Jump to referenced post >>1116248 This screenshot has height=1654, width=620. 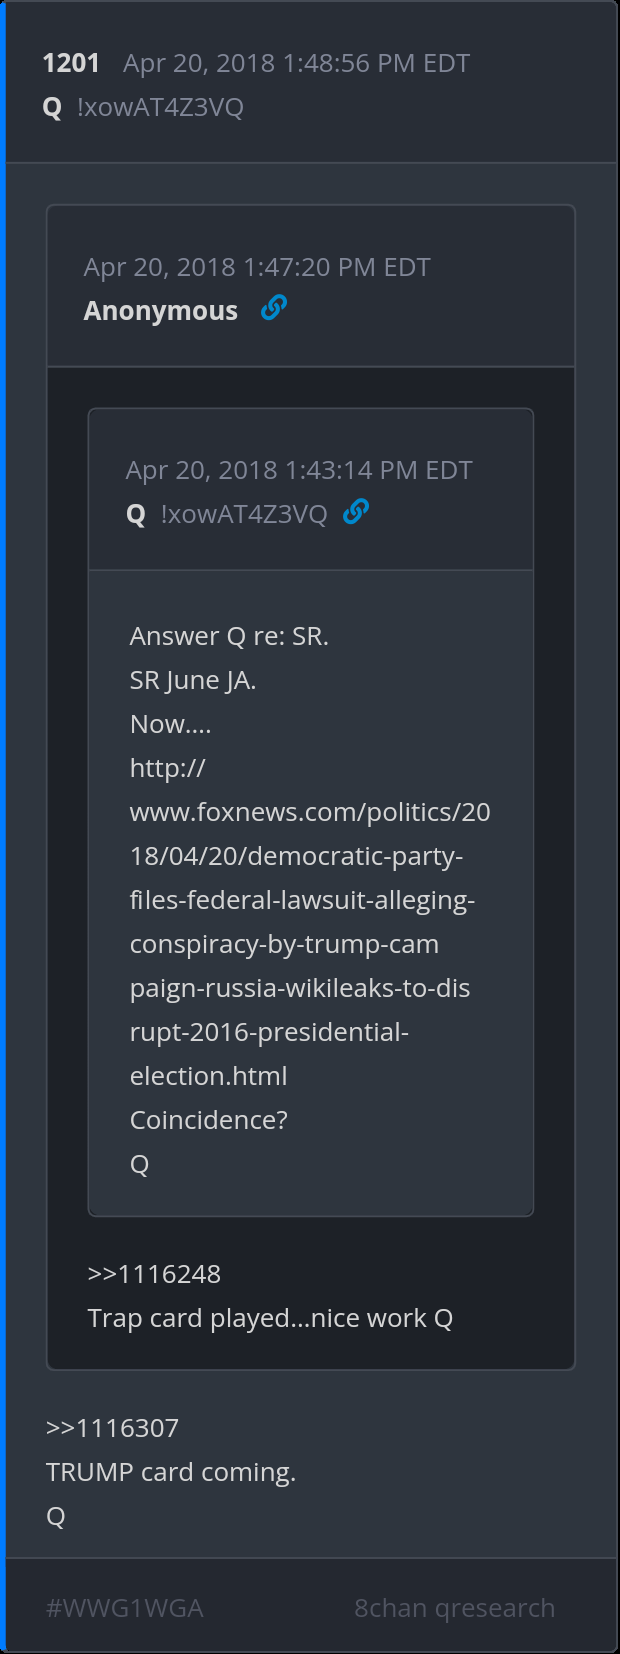pyautogui.click(x=154, y=1274)
